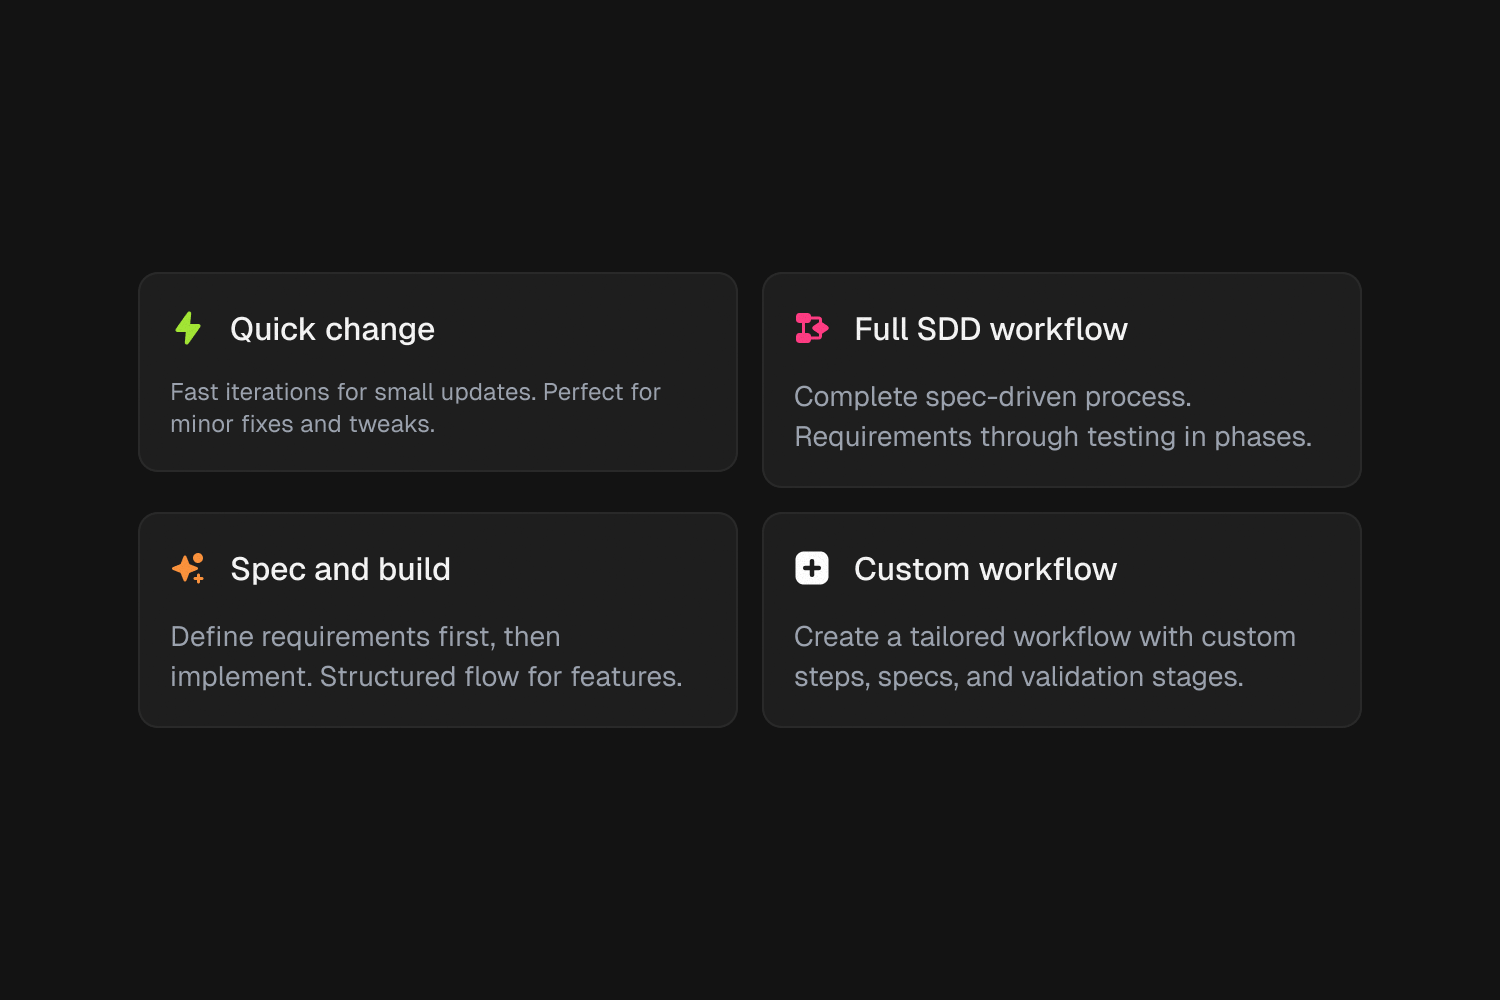Pick the fast iterations option for small updates
1500x1000 pixels.
pos(437,372)
